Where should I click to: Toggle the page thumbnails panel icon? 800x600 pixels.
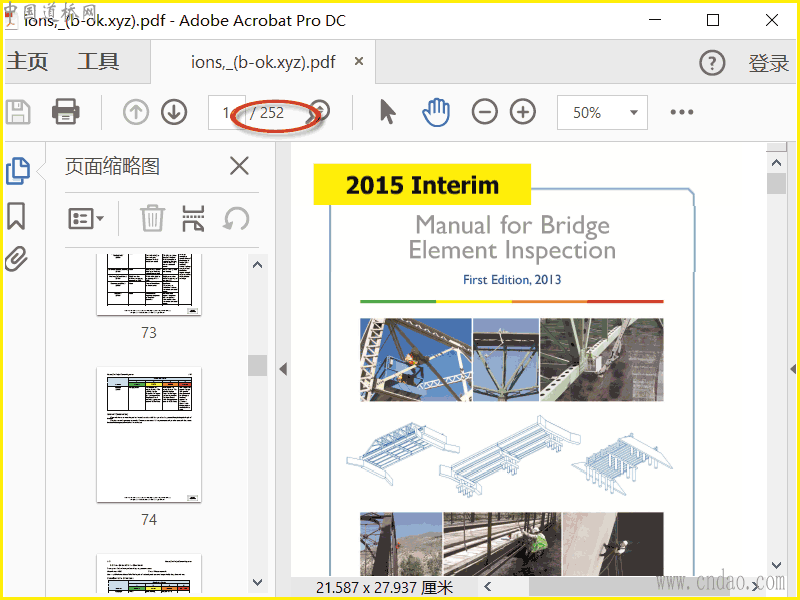click(x=18, y=171)
